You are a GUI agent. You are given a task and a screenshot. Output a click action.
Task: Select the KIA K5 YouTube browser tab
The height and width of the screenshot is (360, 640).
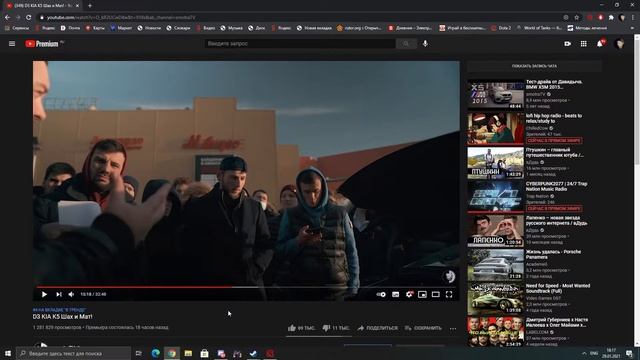(42, 6)
